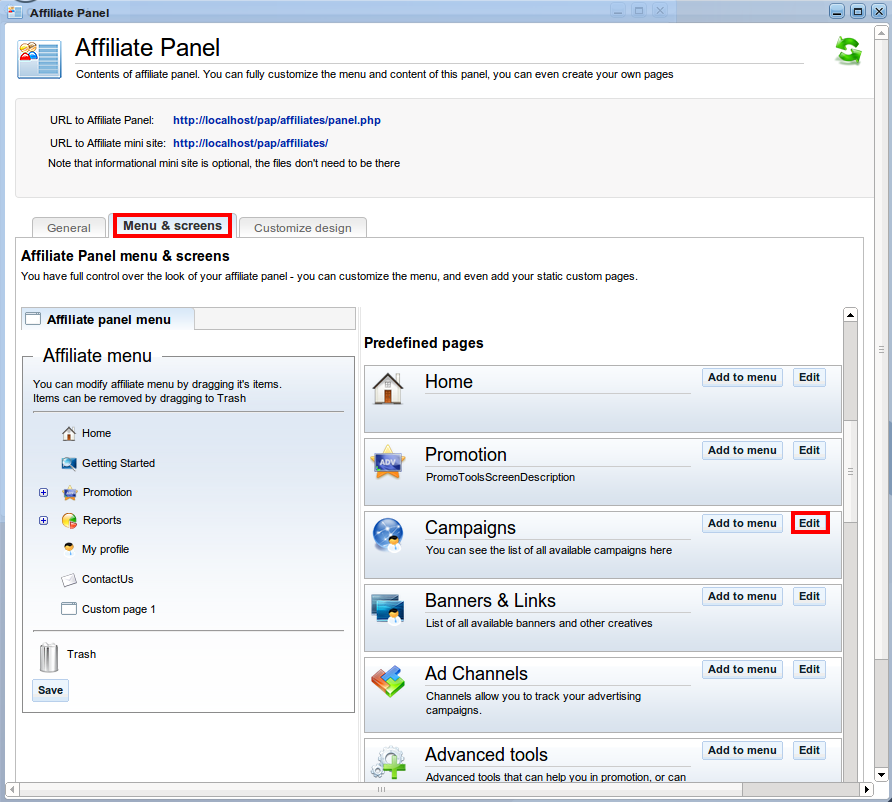
Task: Add Campaigns page to menu
Action: (742, 523)
